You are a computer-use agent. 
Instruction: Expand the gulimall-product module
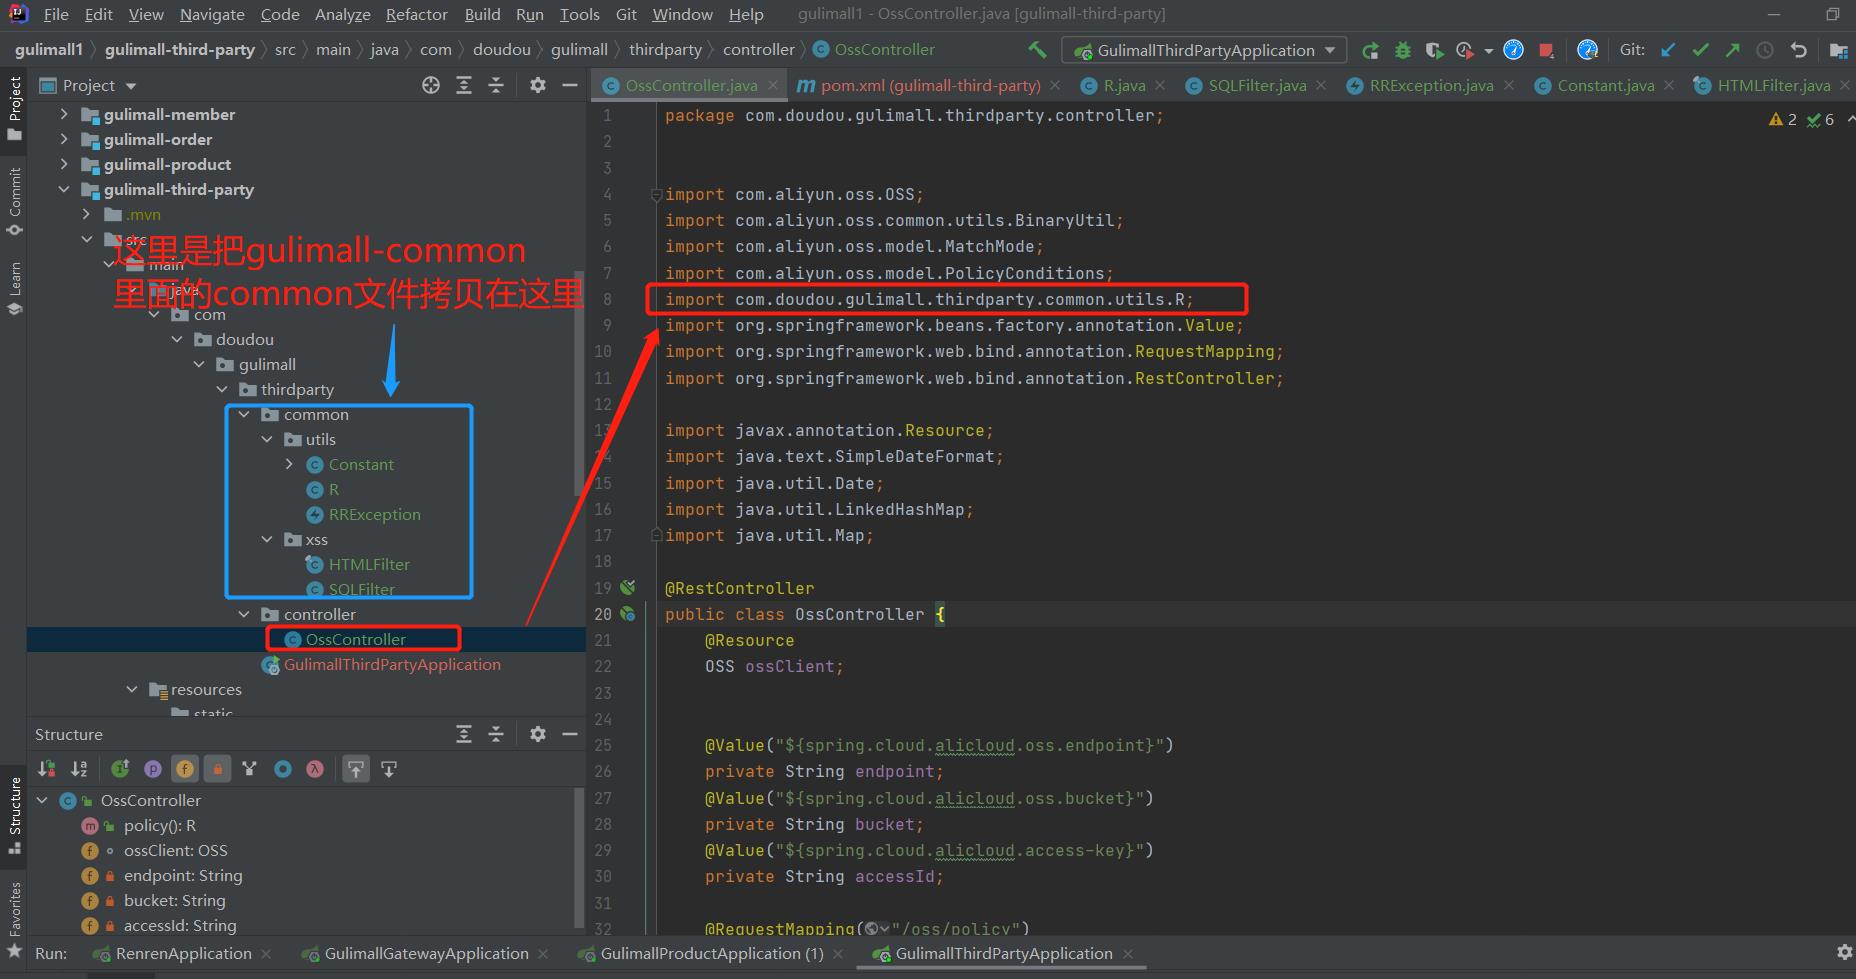tap(64, 164)
